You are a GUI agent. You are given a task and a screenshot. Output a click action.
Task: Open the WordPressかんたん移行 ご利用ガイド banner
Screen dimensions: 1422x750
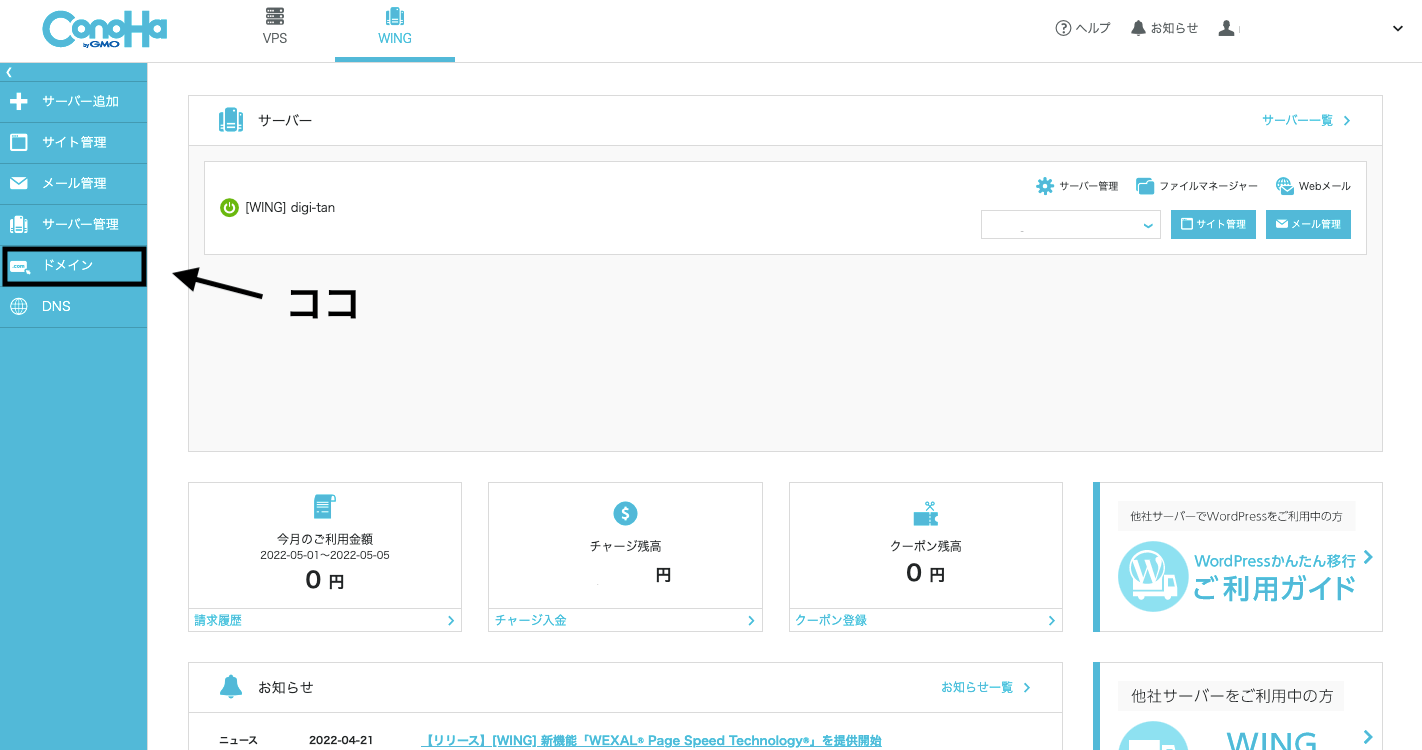point(1238,557)
